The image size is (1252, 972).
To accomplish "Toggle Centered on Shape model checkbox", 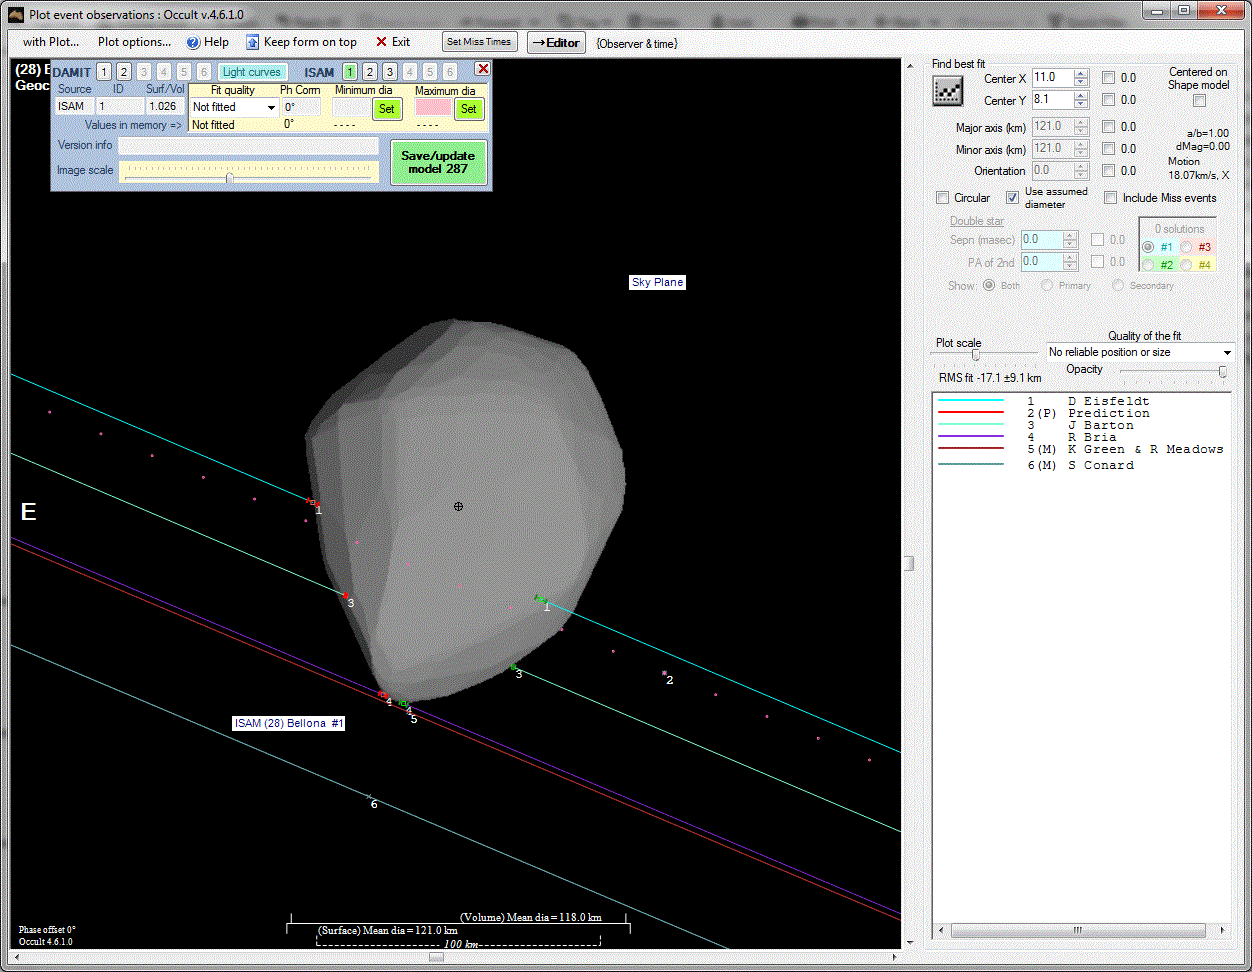I will [x=1199, y=100].
